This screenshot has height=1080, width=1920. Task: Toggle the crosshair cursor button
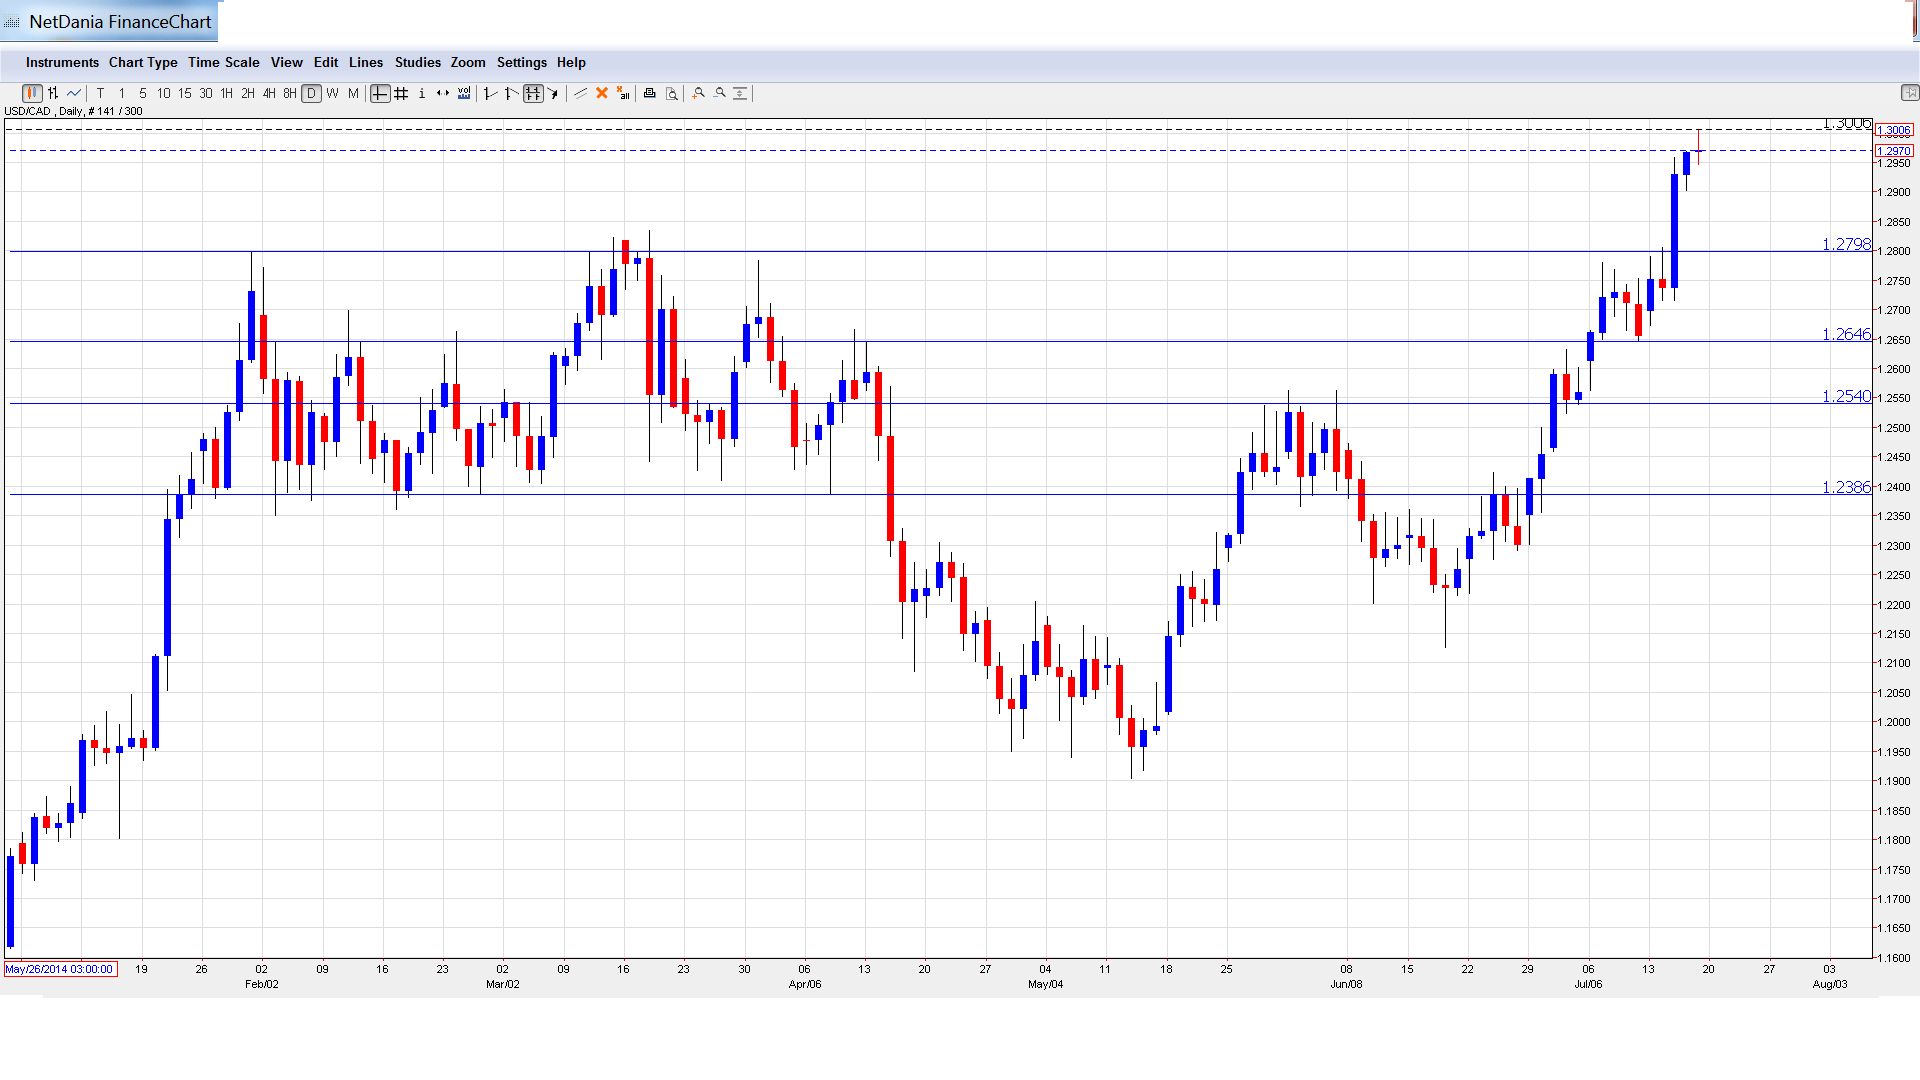click(380, 93)
